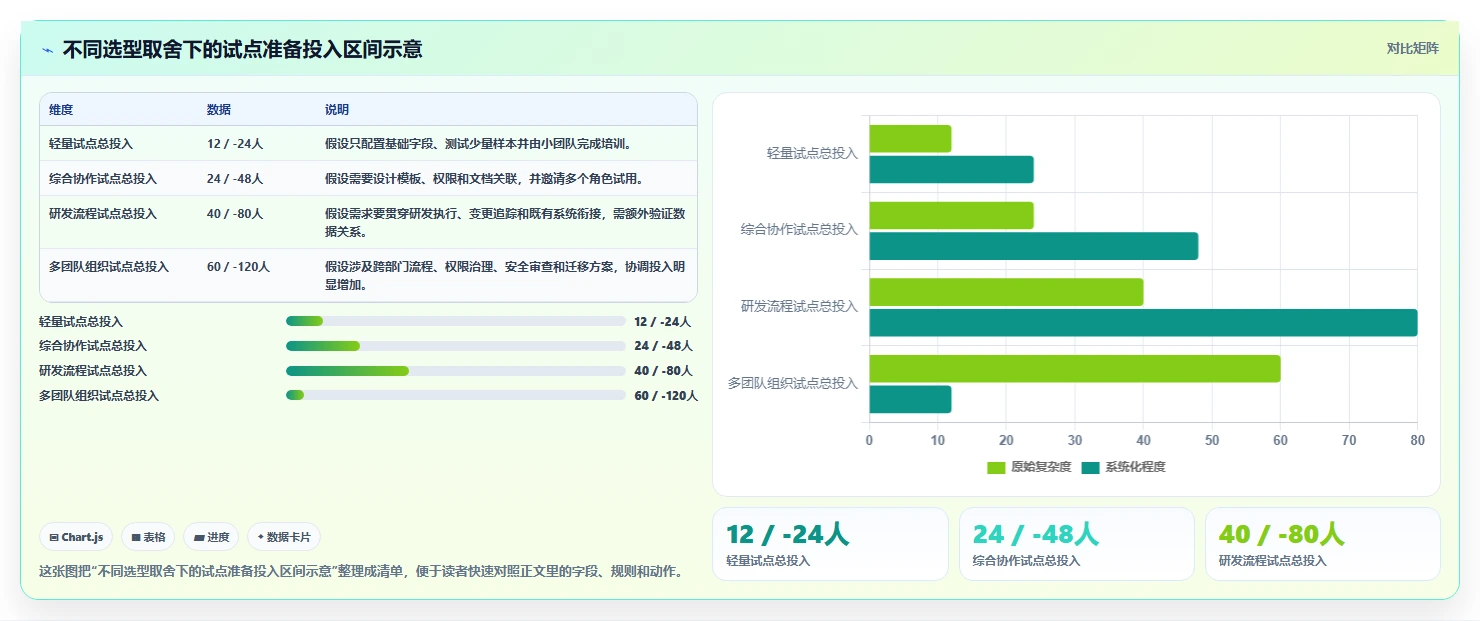Image resolution: width=1480 pixels, height=621 pixels.
Task: Click the 40 / -80人 data card
Action: pos(1323,544)
